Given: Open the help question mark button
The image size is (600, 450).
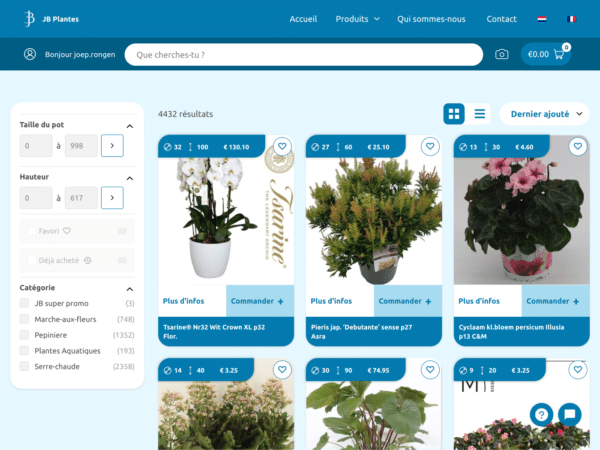Looking at the screenshot, I should point(541,414).
